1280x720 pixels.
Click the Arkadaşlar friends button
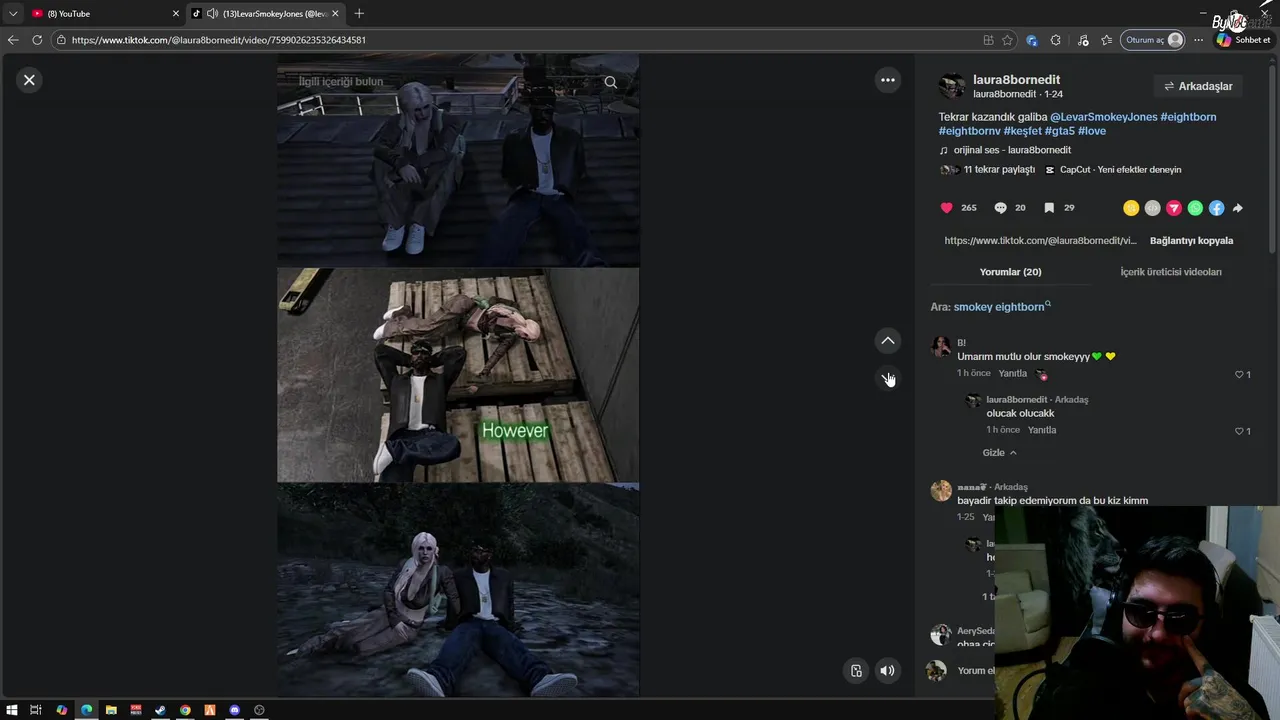[1198, 86]
